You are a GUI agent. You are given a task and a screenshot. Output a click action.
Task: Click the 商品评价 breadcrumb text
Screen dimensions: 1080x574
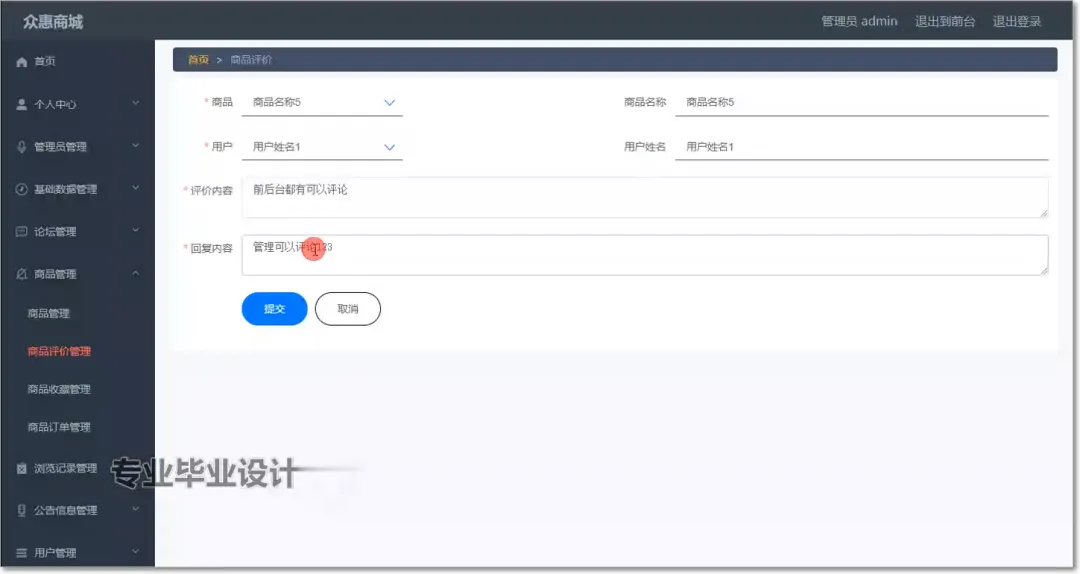(x=251, y=60)
